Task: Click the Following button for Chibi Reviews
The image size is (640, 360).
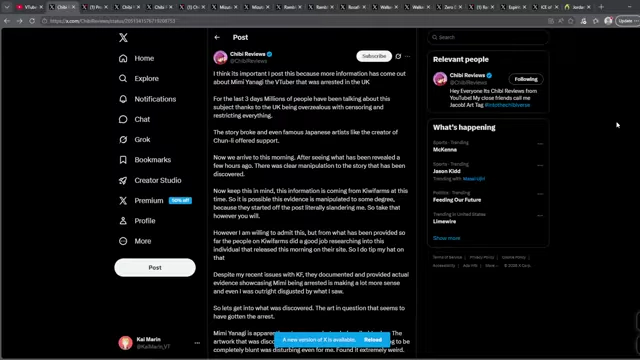Action: coord(526,79)
